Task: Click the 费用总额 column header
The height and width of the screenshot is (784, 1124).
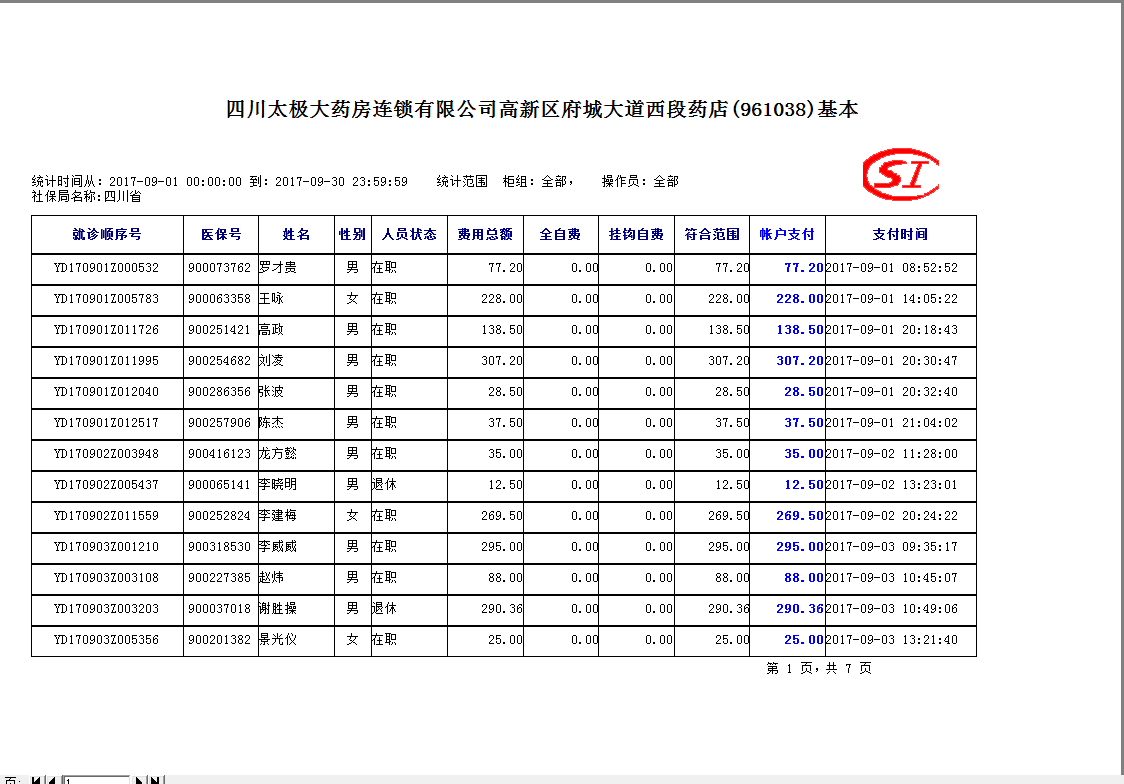Action: coord(485,234)
